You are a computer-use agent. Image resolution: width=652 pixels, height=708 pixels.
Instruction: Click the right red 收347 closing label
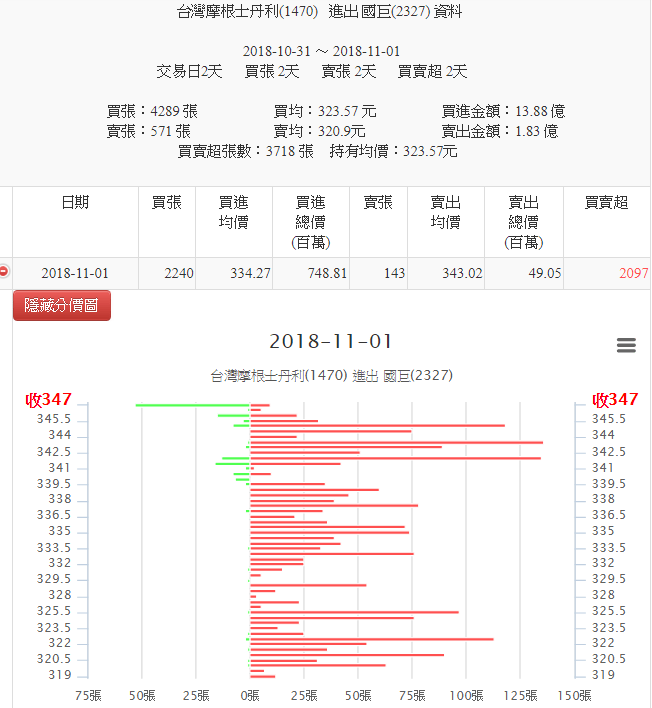pos(615,400)
